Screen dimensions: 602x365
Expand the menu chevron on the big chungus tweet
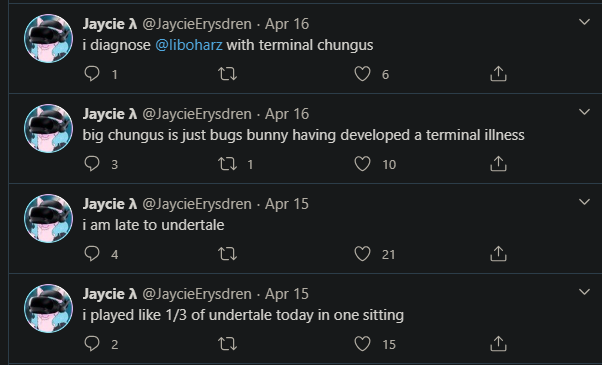pyautogui.click(x=584, y=112)
